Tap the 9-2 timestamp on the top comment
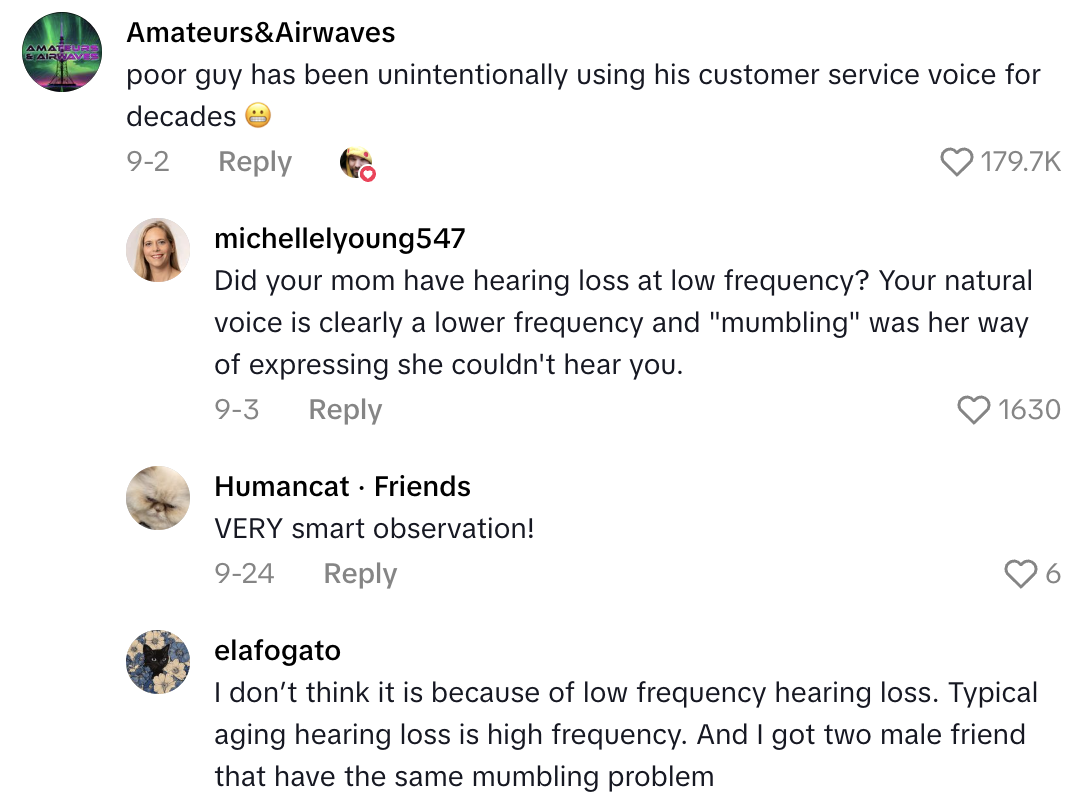 (149, 161)
